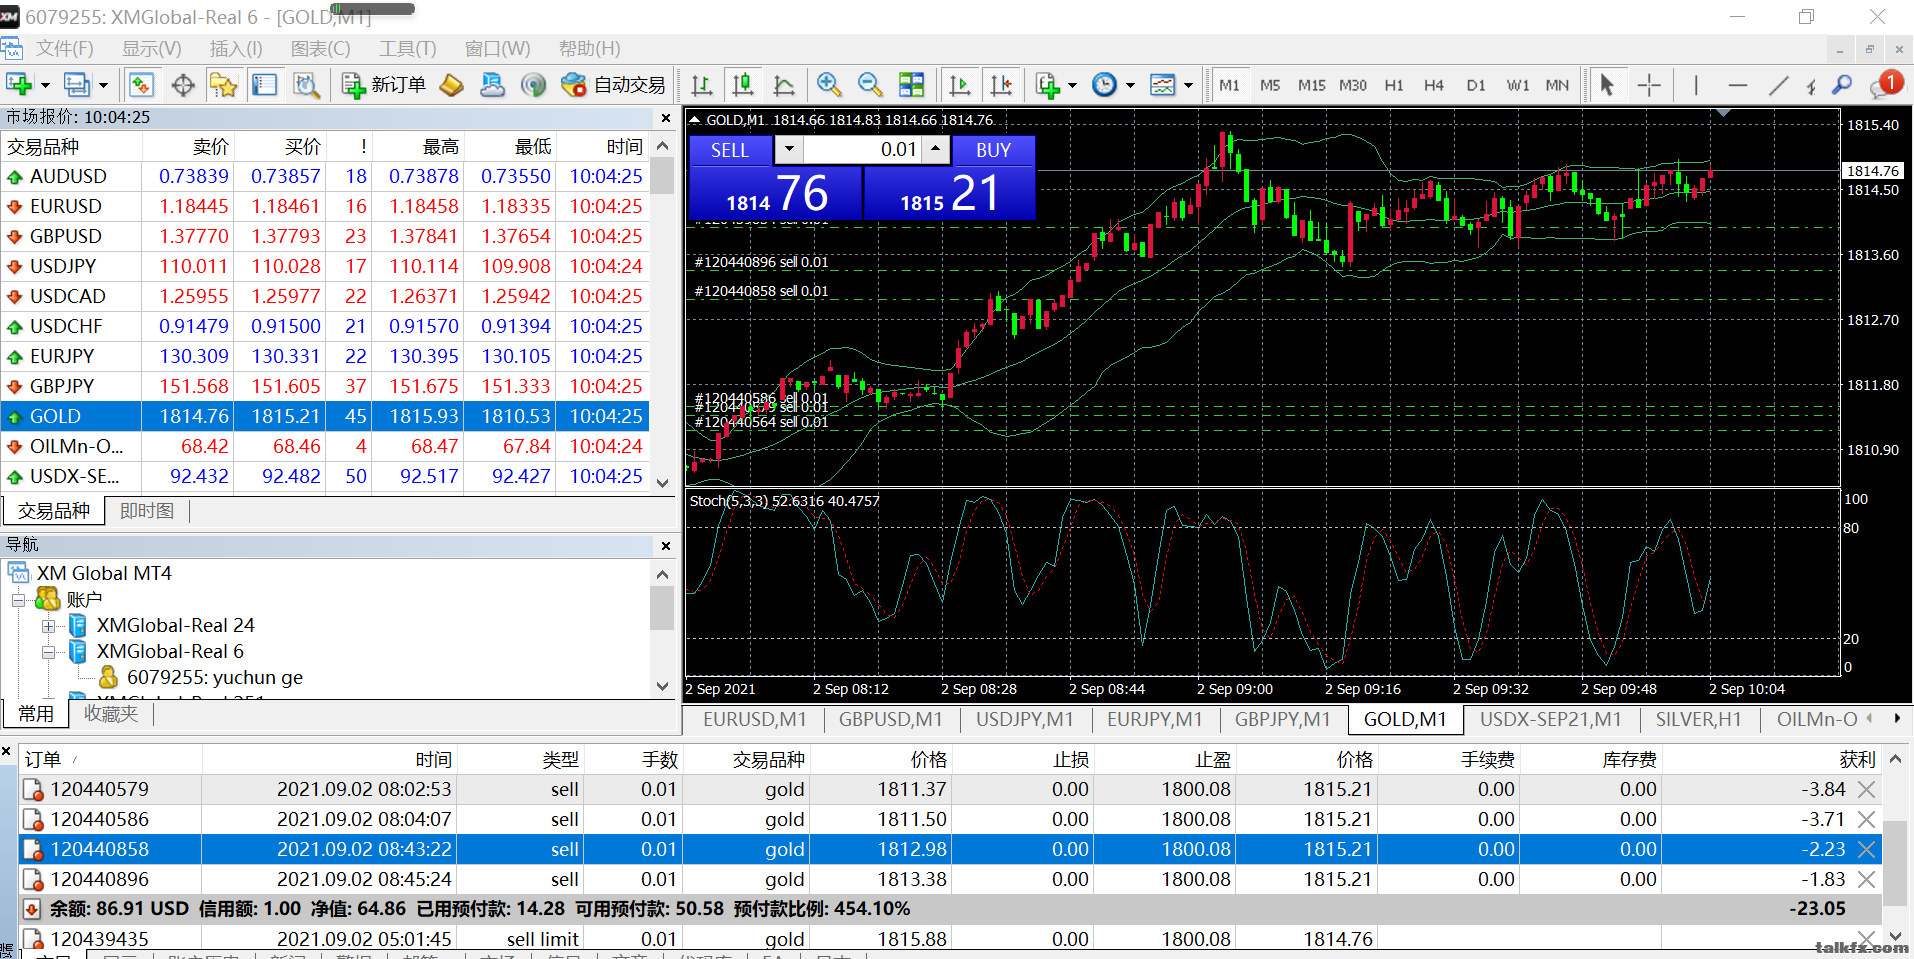The width and height of the screenshot is (1914, 959).
Task: Click the SELL 1814.76 one-click button
Action: click(x=776, y=193)
